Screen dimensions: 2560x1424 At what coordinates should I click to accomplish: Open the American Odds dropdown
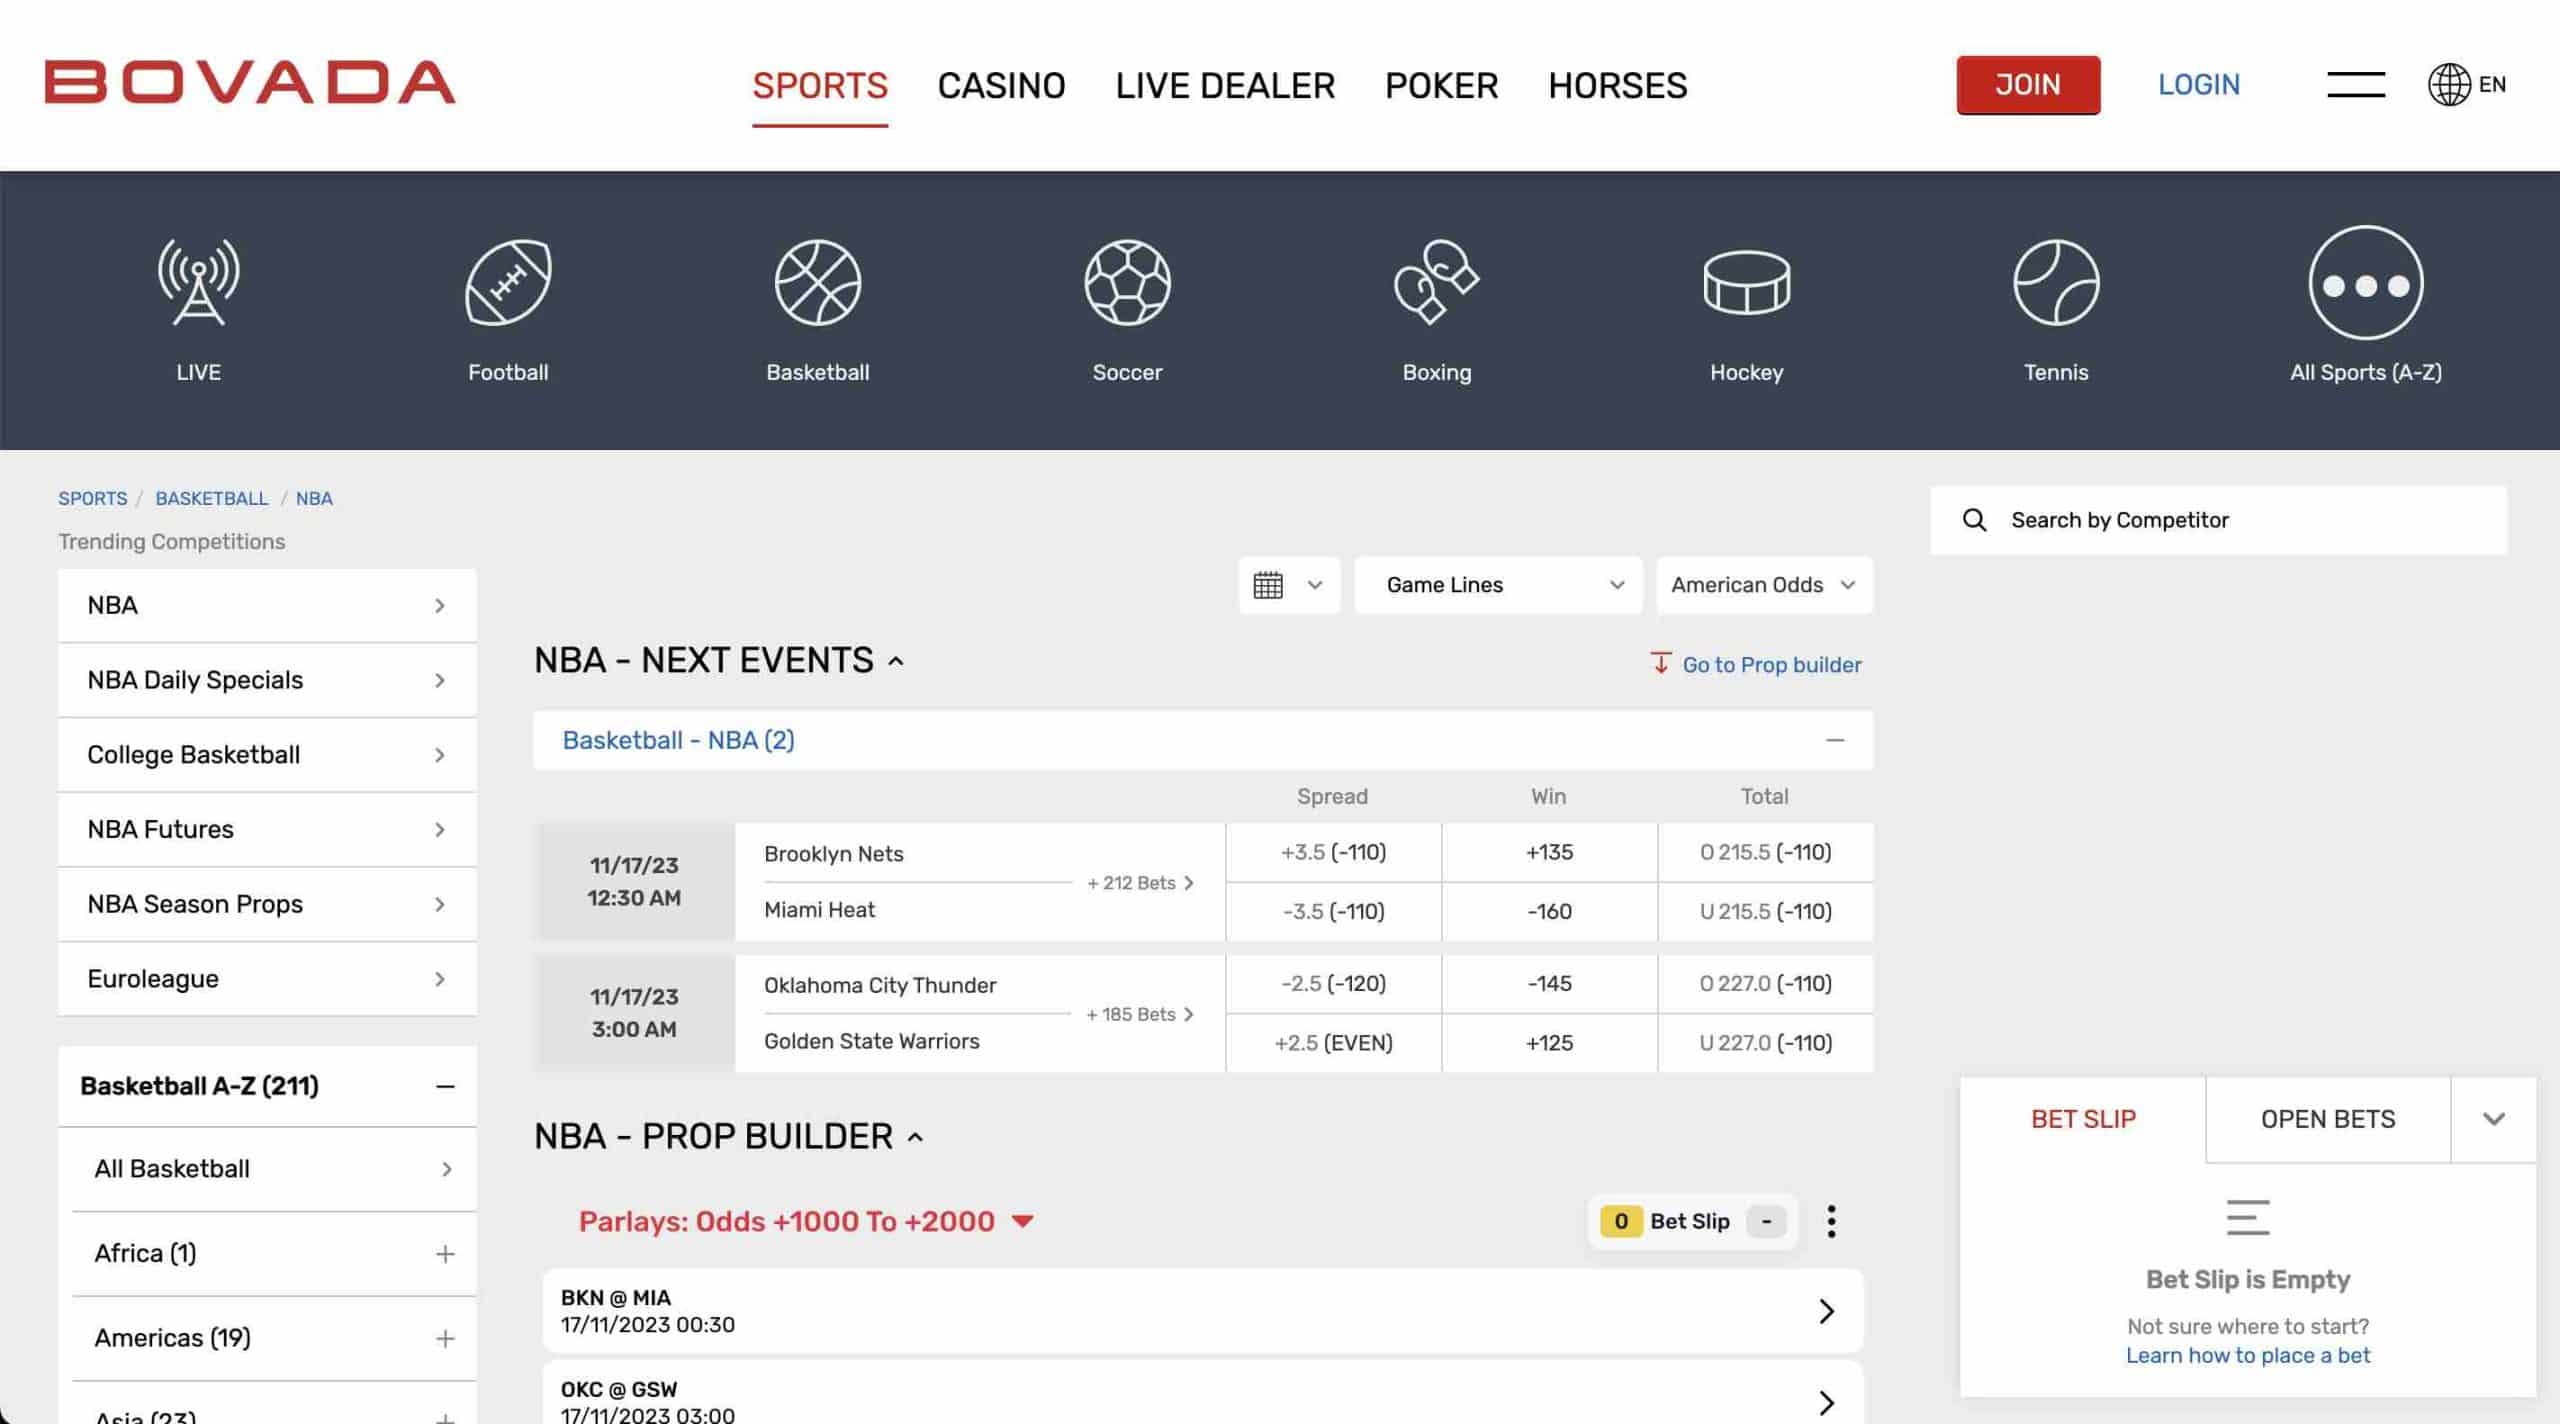click(1764, 585)
